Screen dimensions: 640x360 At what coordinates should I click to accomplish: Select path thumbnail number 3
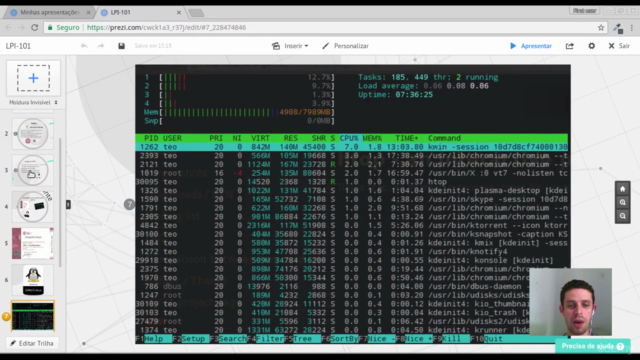click(x=33, y=170)
